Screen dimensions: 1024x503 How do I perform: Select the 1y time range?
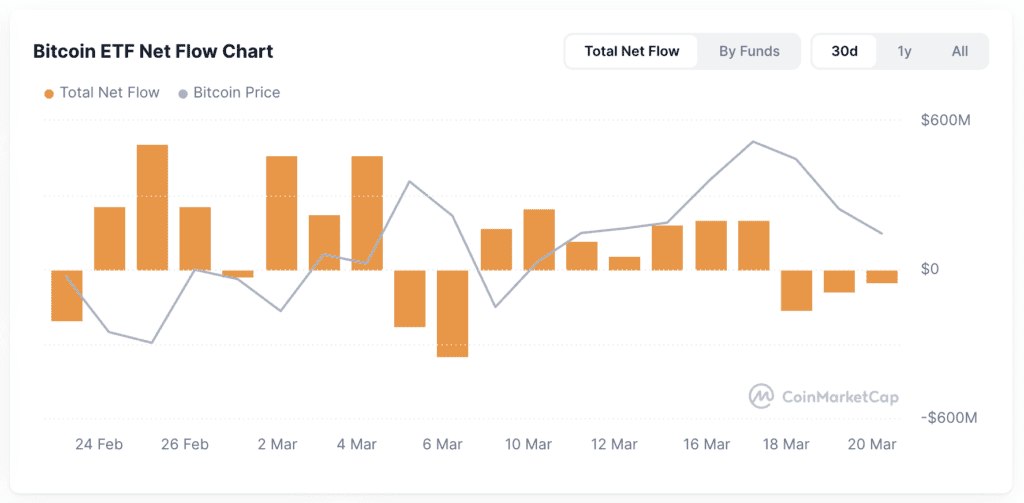pos(904,51)
